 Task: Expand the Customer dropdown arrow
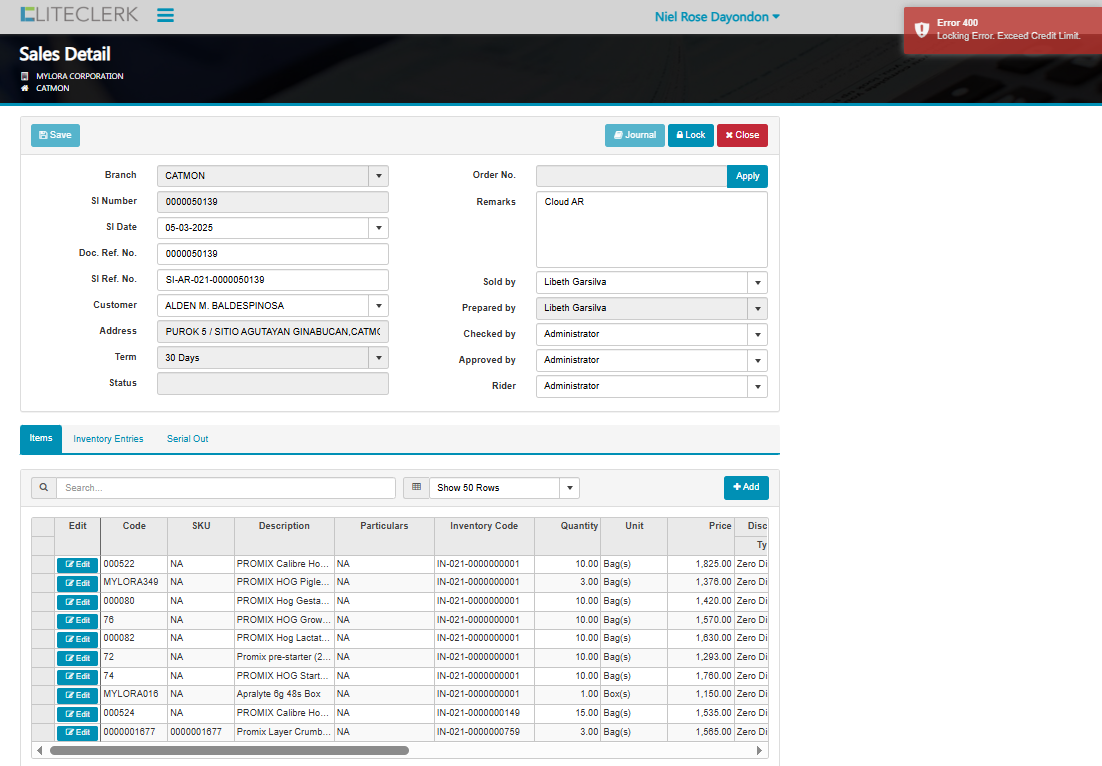pos(378,306)
